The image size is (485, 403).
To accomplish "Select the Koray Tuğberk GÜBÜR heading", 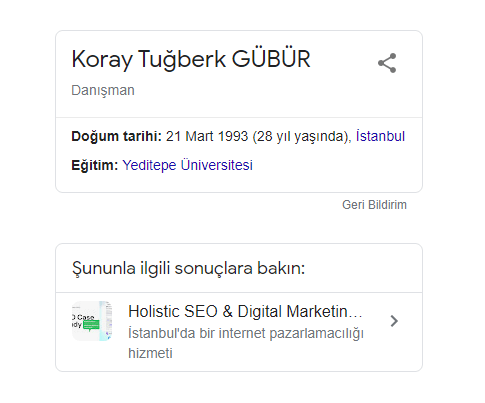I will [x=191, y=60].
